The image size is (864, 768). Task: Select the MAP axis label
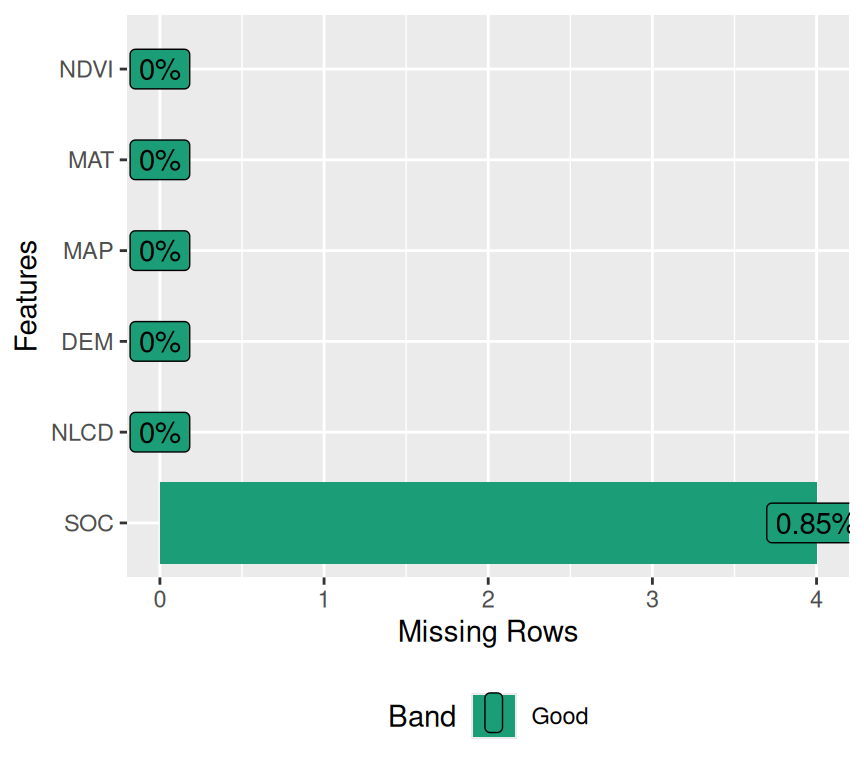pyautogui.click(x=88, y=251)
